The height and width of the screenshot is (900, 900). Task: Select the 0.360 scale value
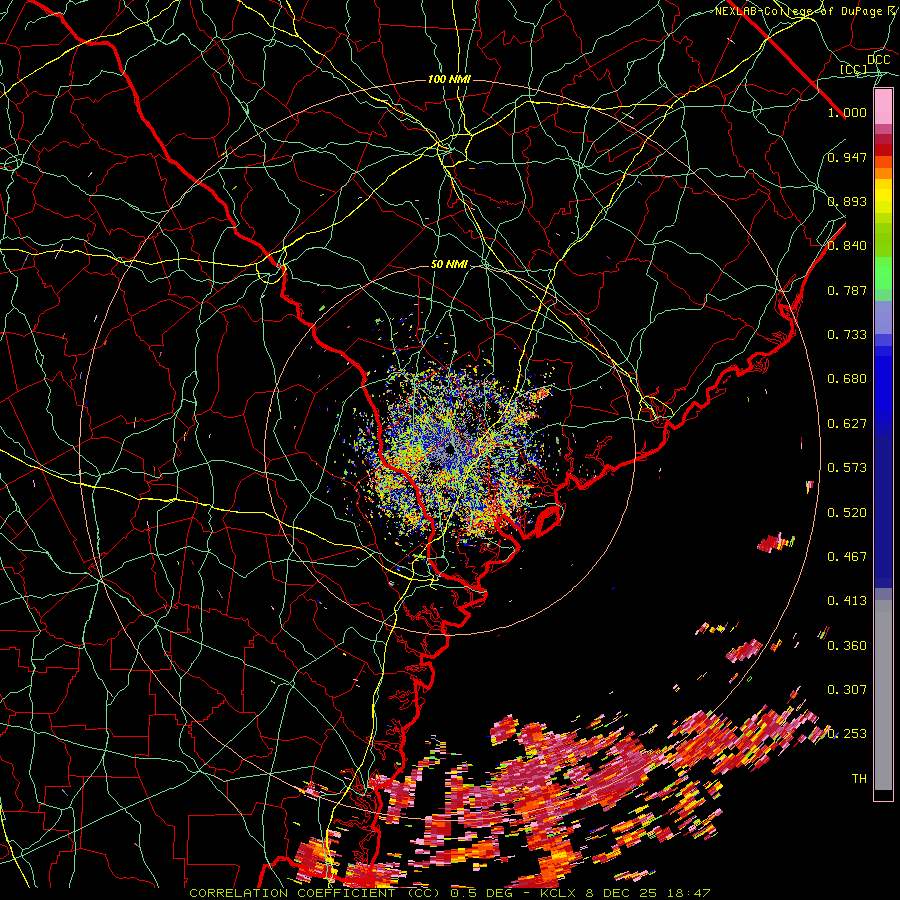coord(847,646)
